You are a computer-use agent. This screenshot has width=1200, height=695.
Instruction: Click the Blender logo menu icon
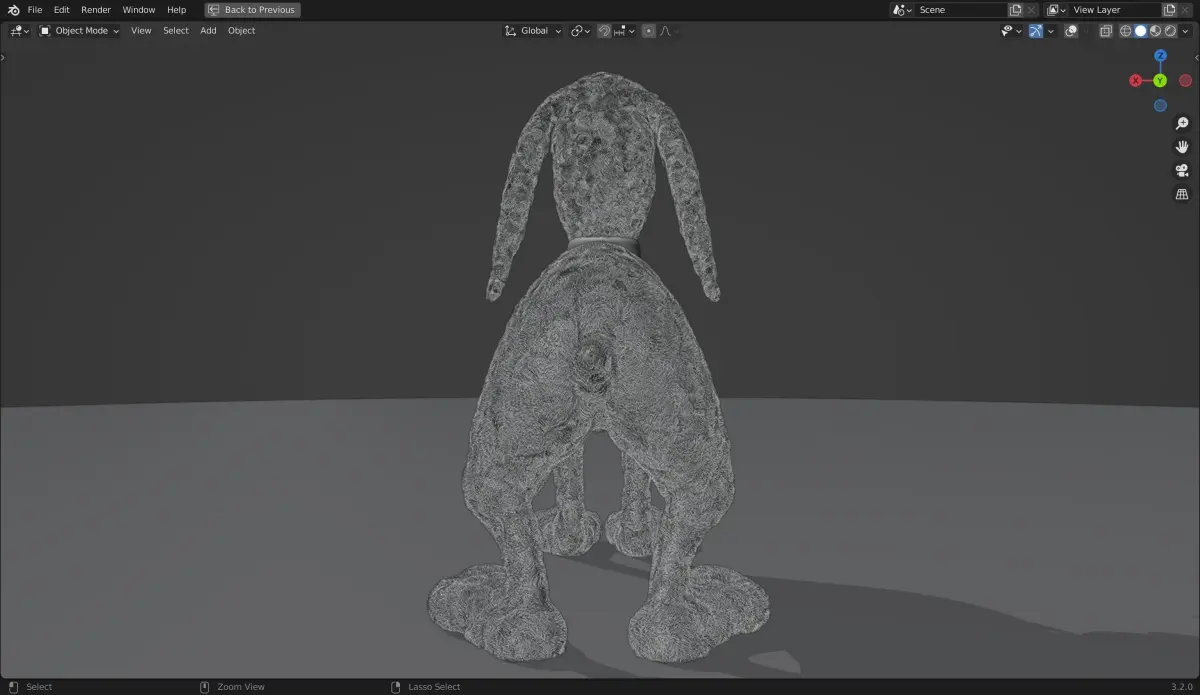(x=13, y=10)
